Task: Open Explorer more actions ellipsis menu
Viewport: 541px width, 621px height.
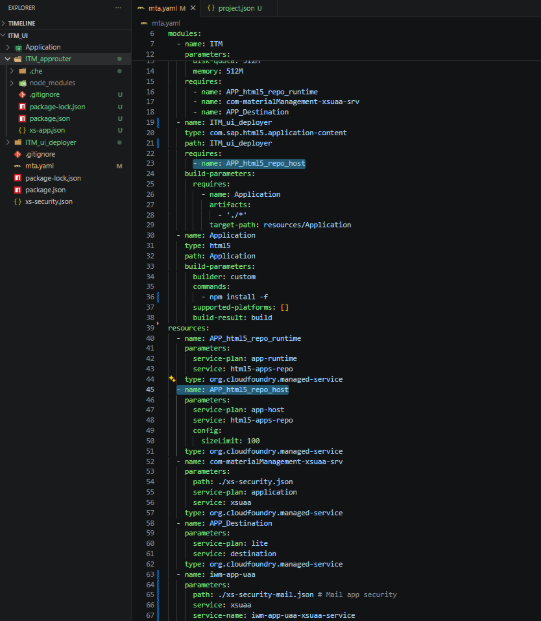Action: click(118, 8)
